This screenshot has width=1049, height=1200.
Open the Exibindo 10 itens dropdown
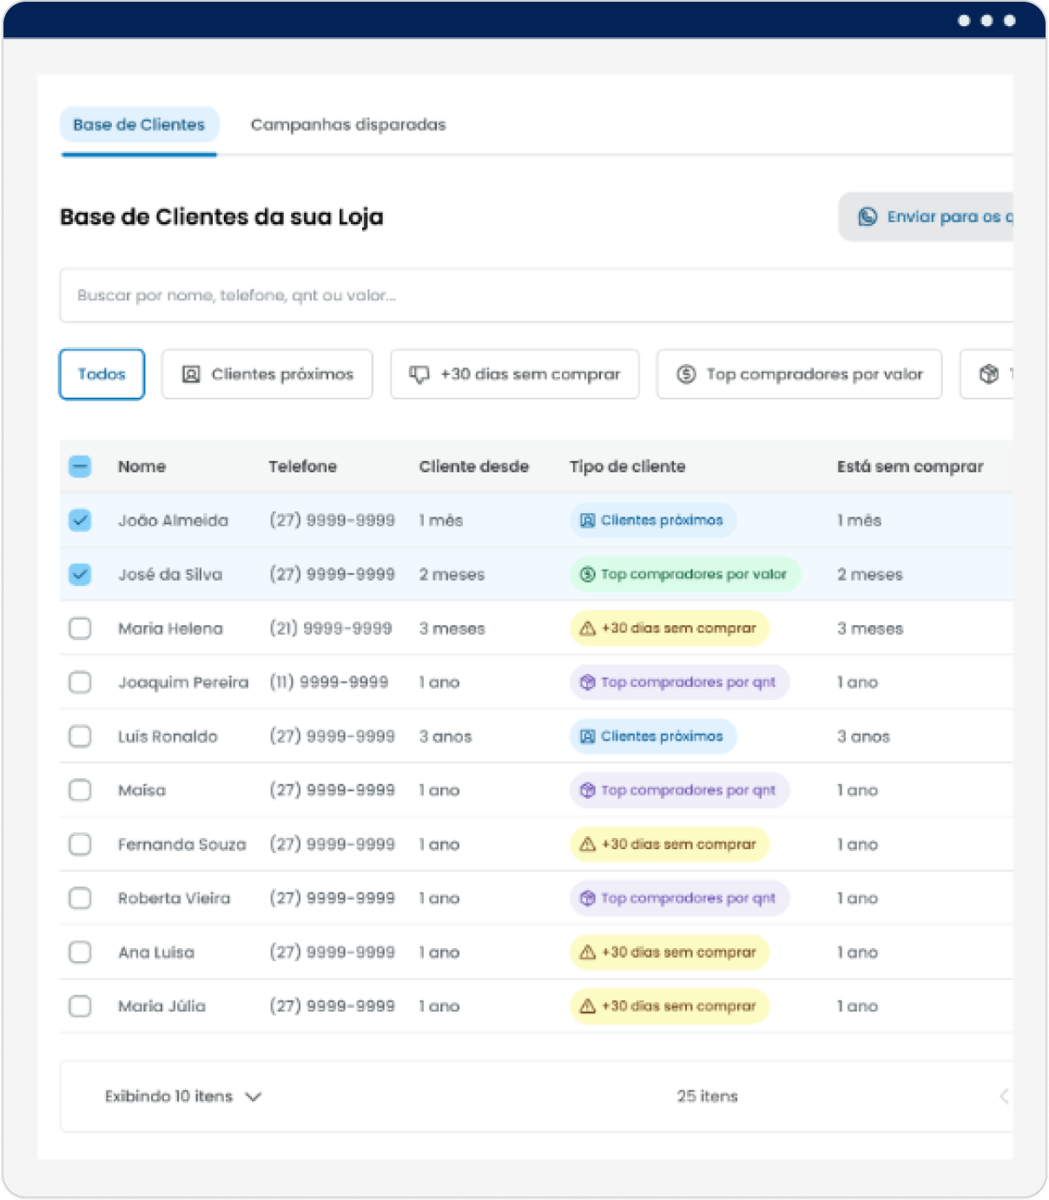pos(183,1097)
